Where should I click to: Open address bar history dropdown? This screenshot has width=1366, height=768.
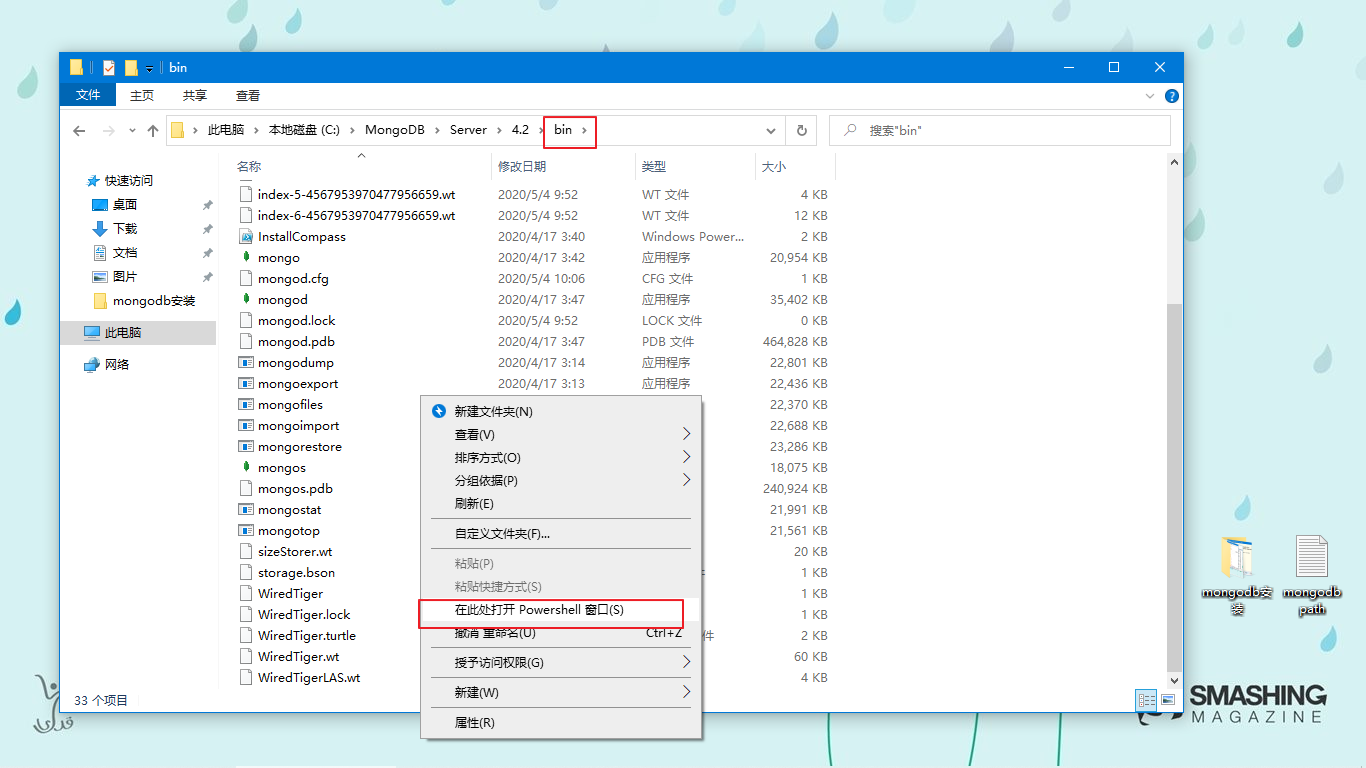tap(770, 130)
